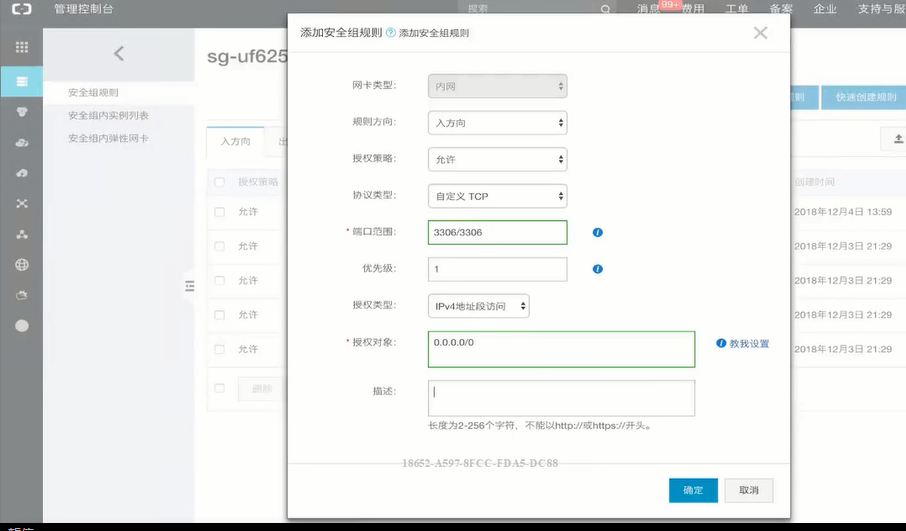The image size is (906, 531).
Task: Open 安全组内实例列表 in the left menu
Action: [109, 116]
